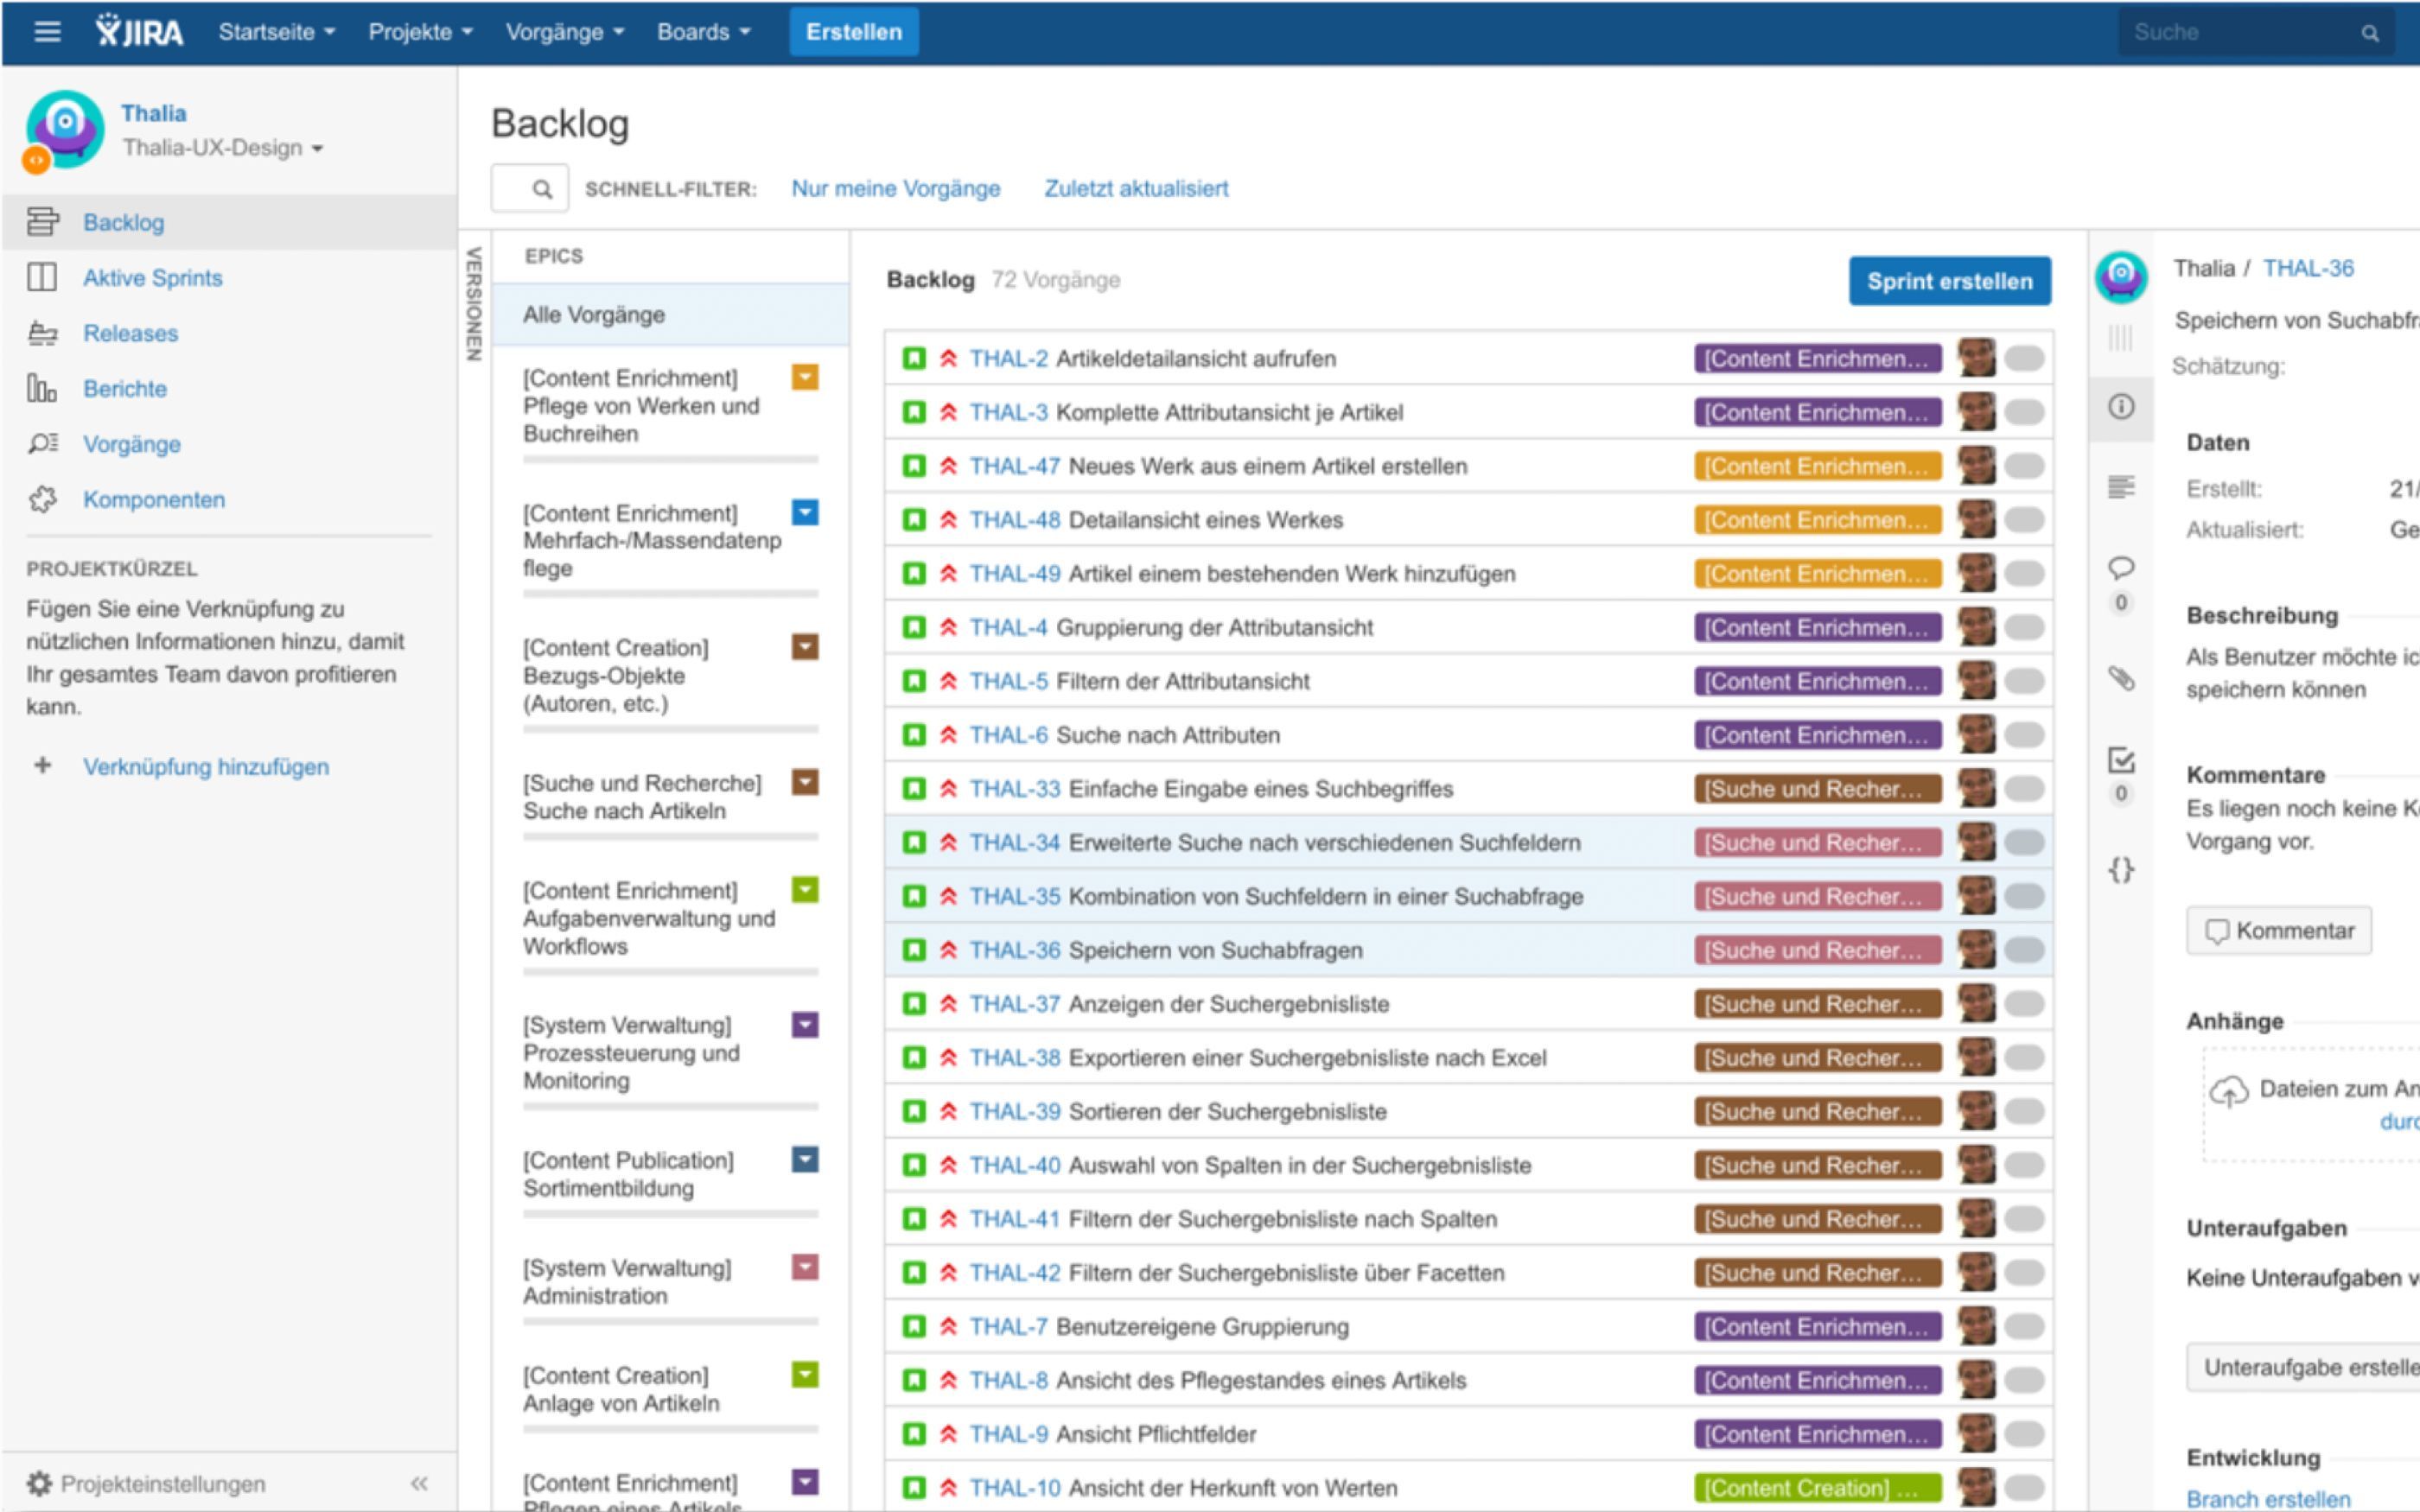
Task: Click the attachments paperclip icon in detail panel
Action: tap(2122, 678)
